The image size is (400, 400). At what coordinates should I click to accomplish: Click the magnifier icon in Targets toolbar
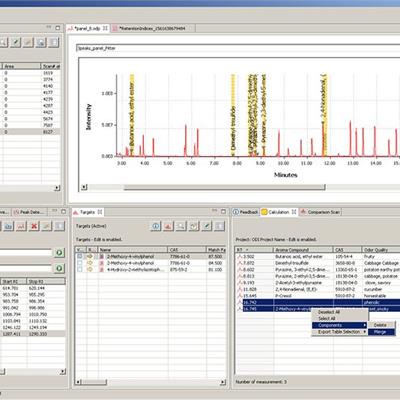[x=181, y=226]
